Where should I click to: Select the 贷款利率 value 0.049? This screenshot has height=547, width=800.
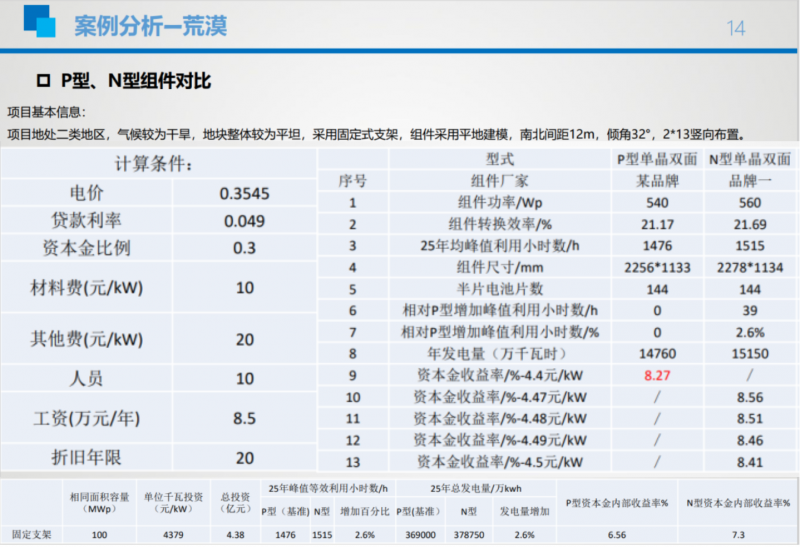245,221
